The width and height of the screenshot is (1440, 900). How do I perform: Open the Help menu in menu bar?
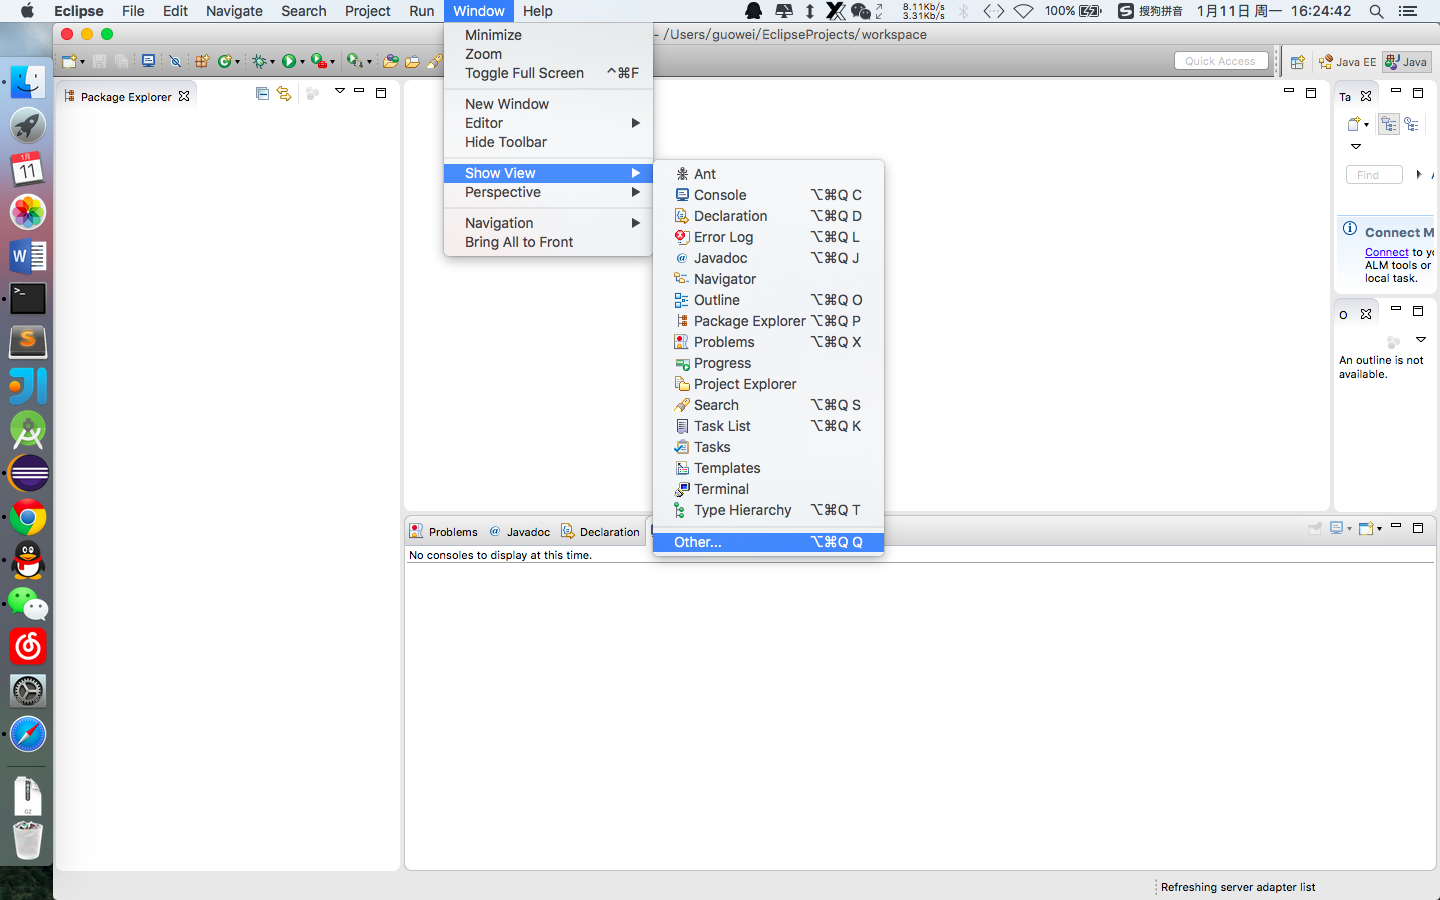[x=537, y=11]
